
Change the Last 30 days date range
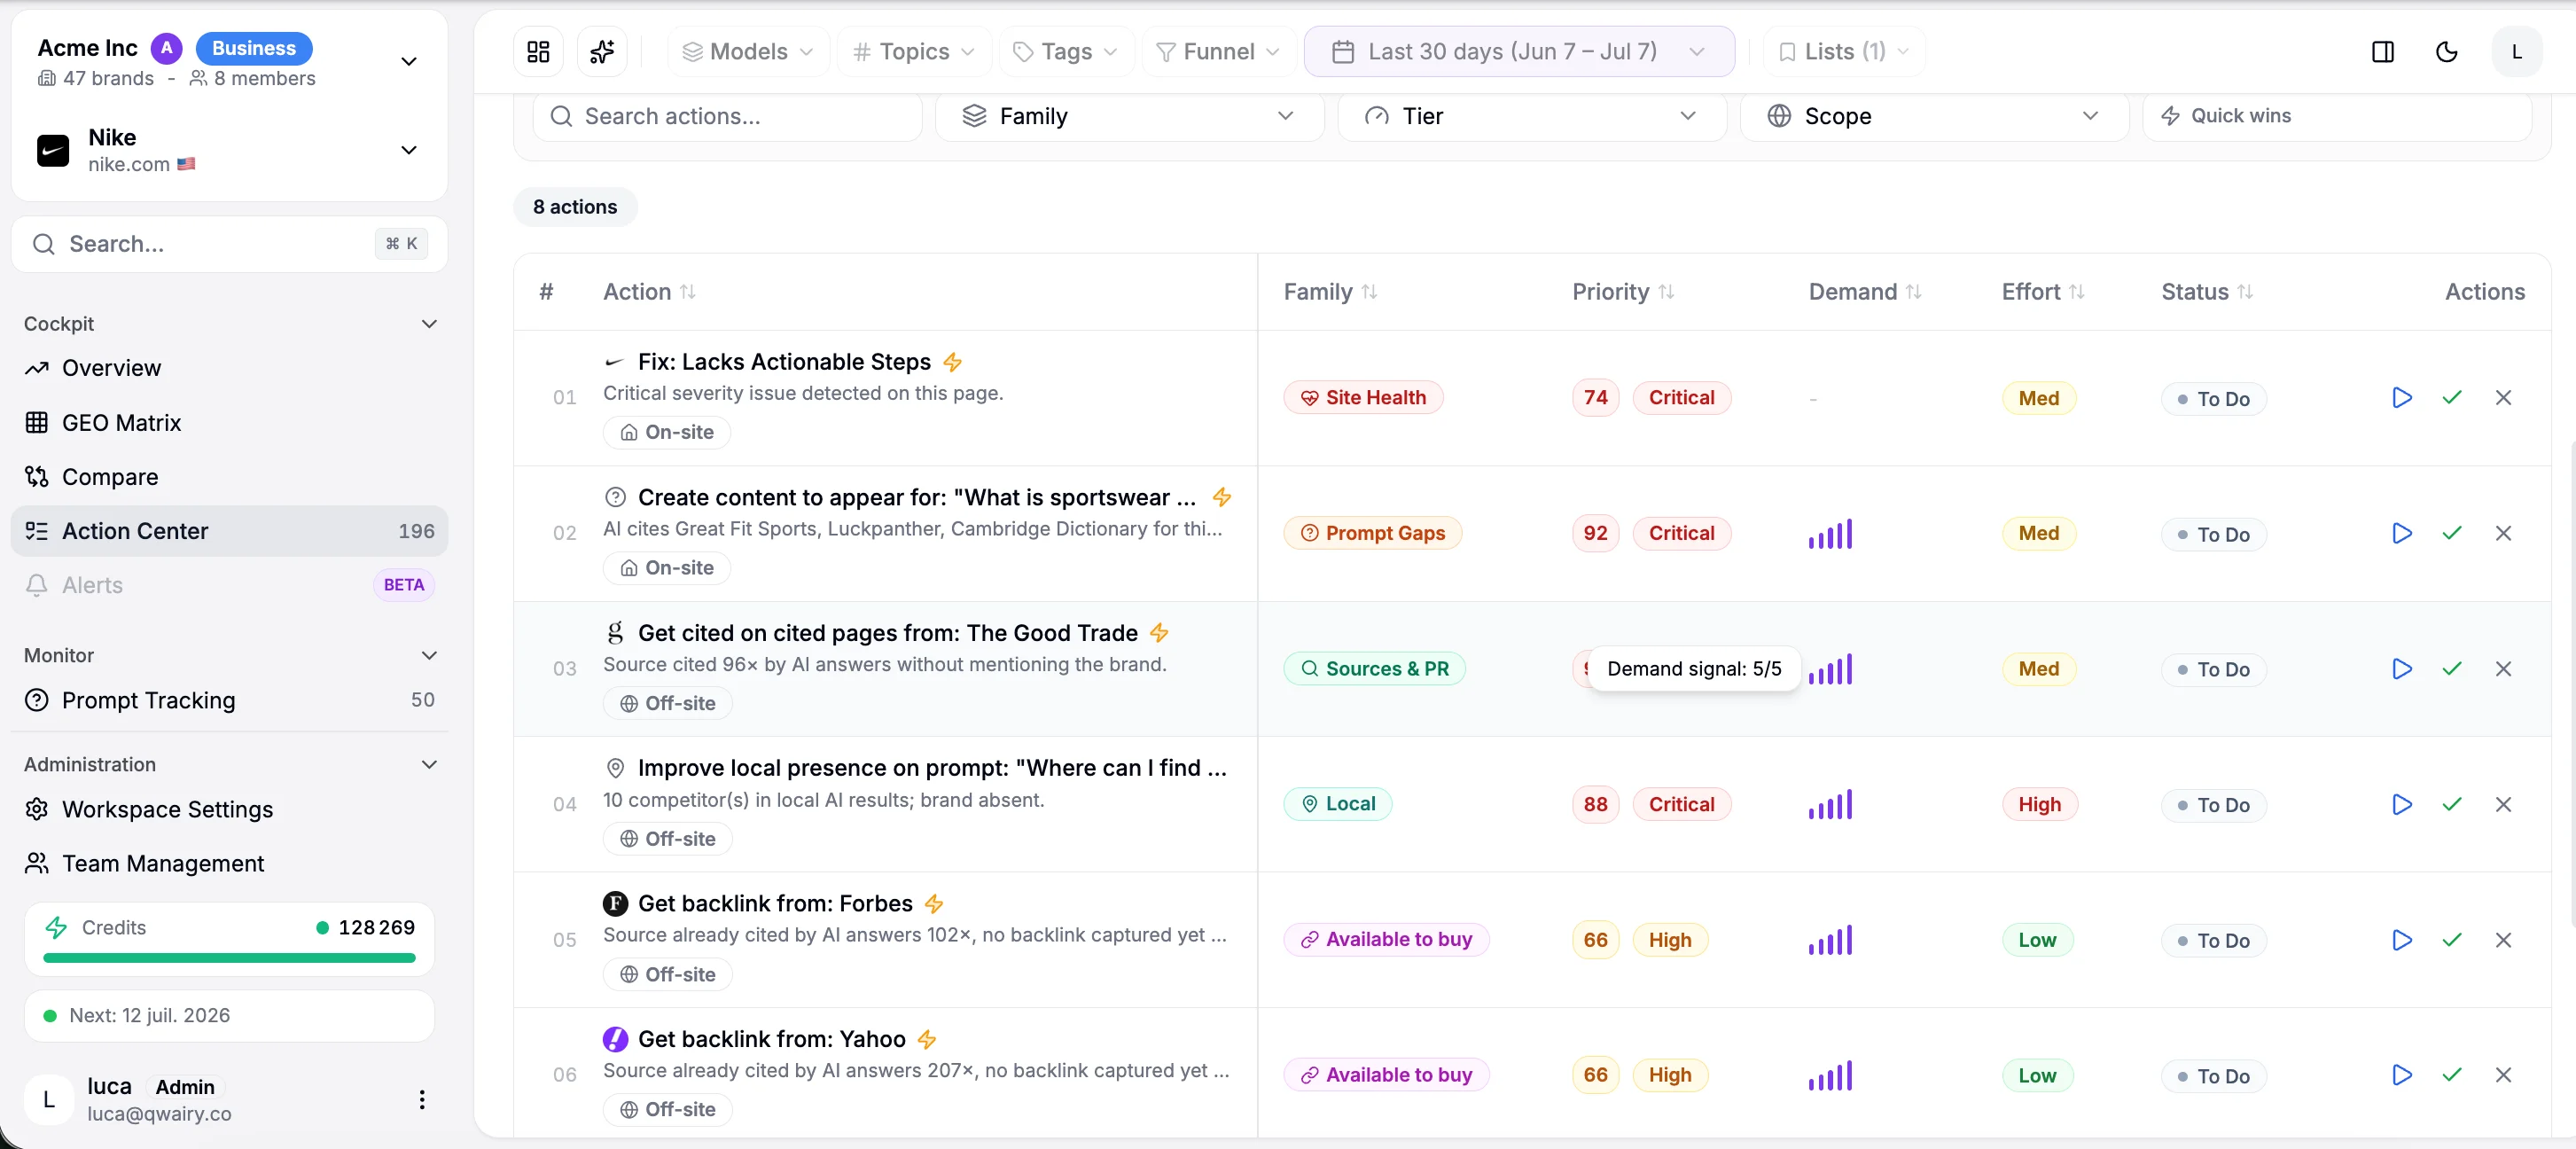click(x=1518, y=52)
